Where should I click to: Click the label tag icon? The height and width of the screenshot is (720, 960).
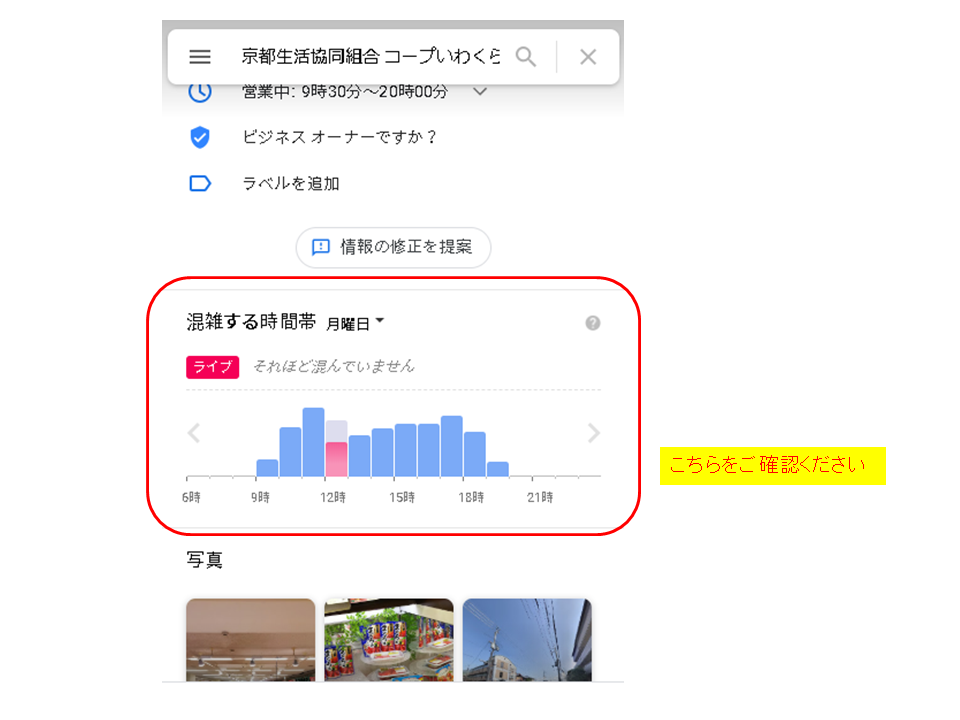pos(200,183)
